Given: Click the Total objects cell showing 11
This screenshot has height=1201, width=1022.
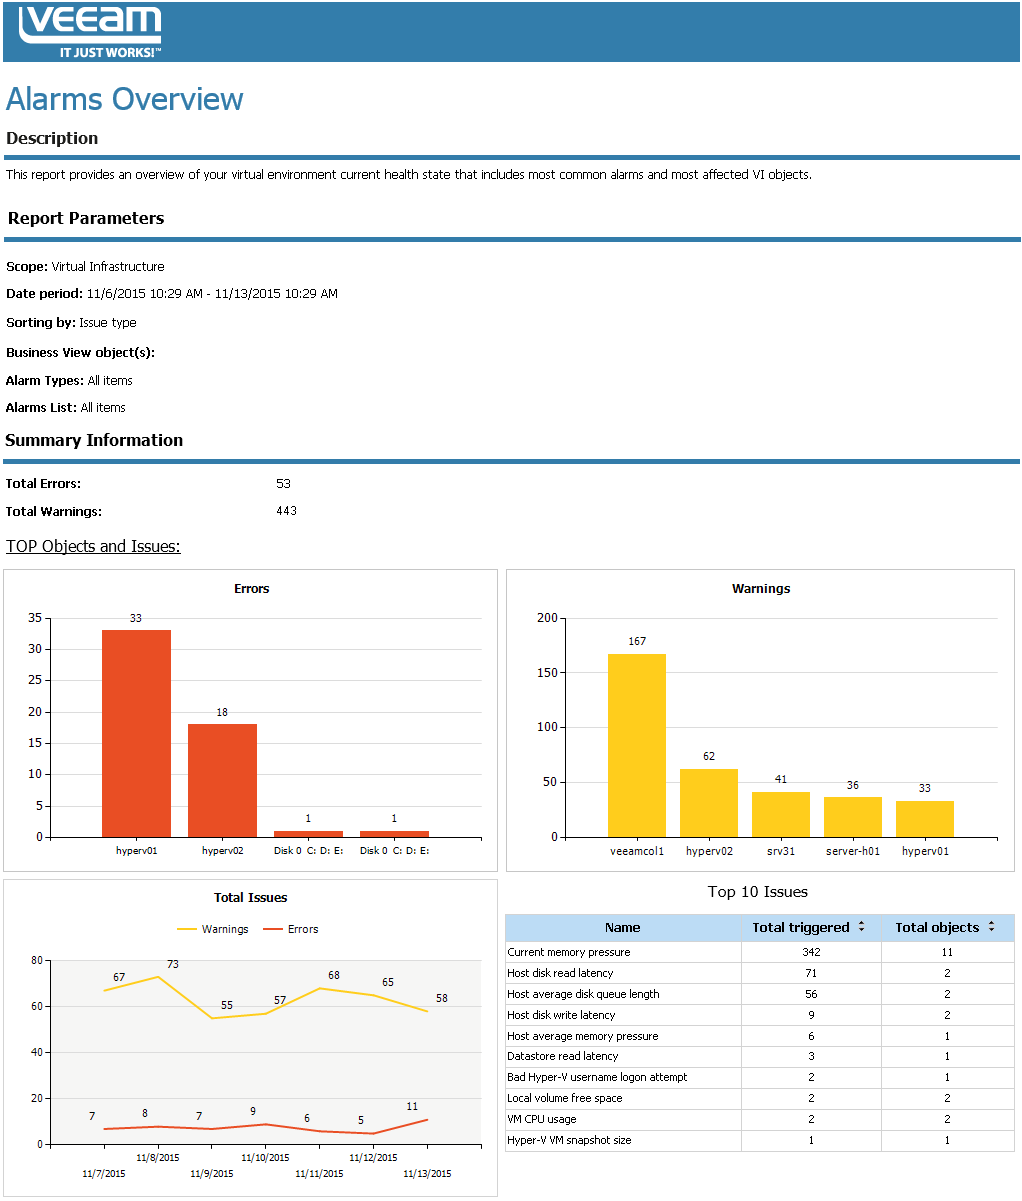Looking at the screenshot, I should [x=947, y=952].
